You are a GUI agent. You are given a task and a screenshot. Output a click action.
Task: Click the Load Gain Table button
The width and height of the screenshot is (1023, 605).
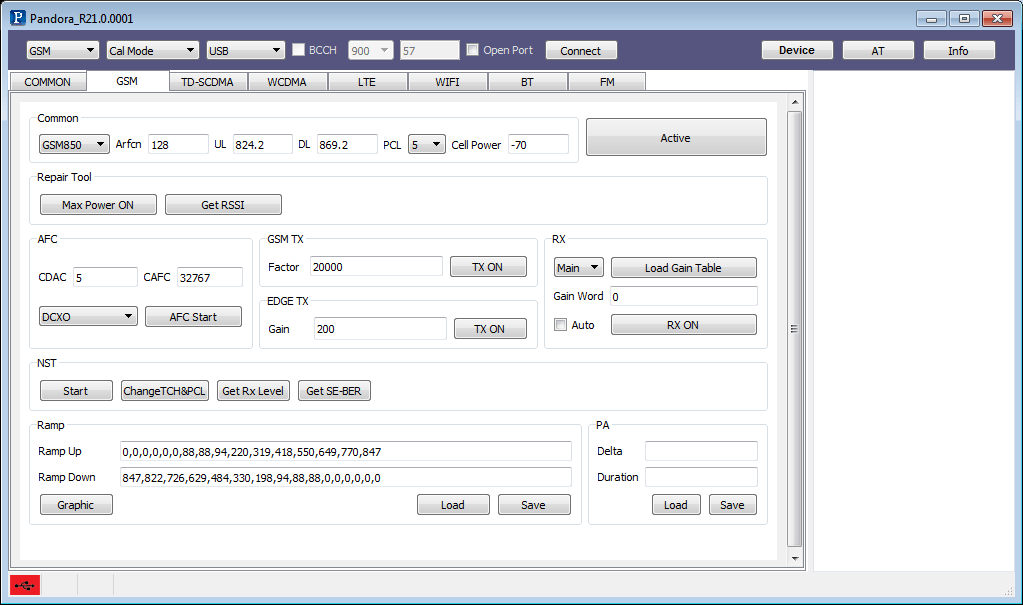683,267
